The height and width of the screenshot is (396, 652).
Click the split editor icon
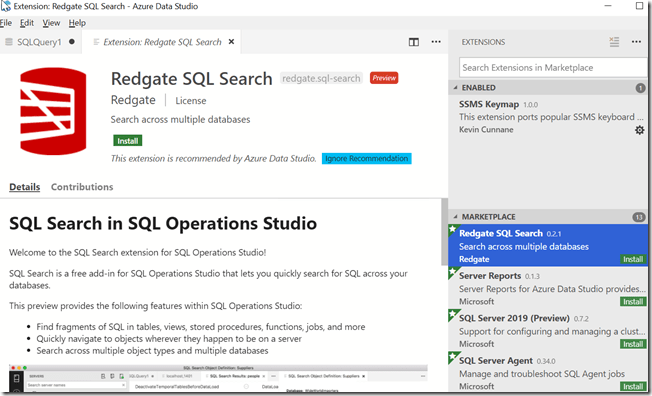click(414, 42)
